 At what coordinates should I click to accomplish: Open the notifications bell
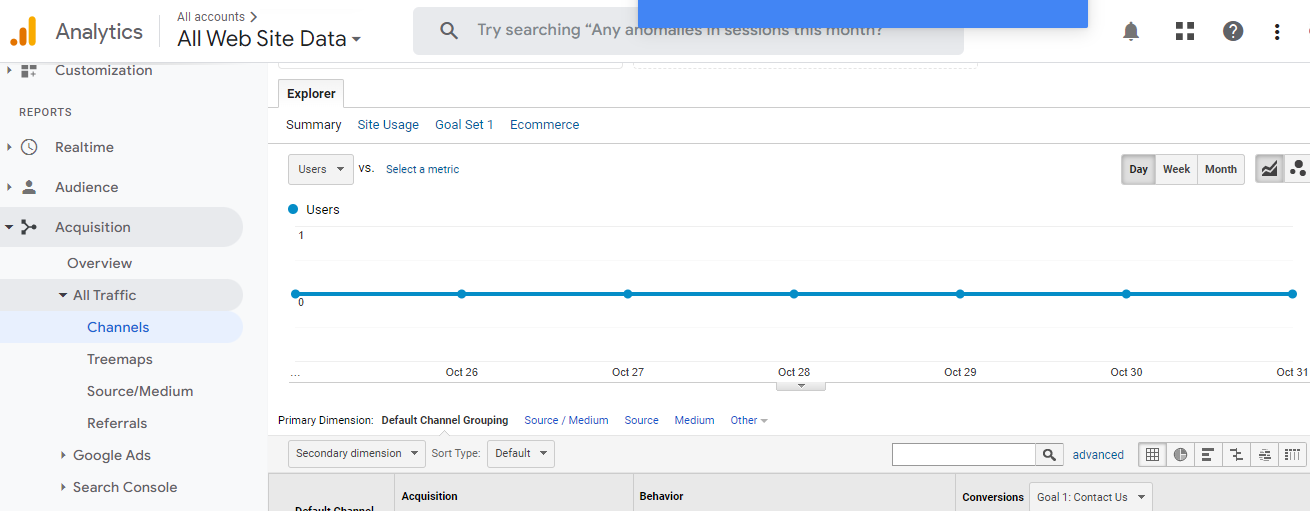1131,32
